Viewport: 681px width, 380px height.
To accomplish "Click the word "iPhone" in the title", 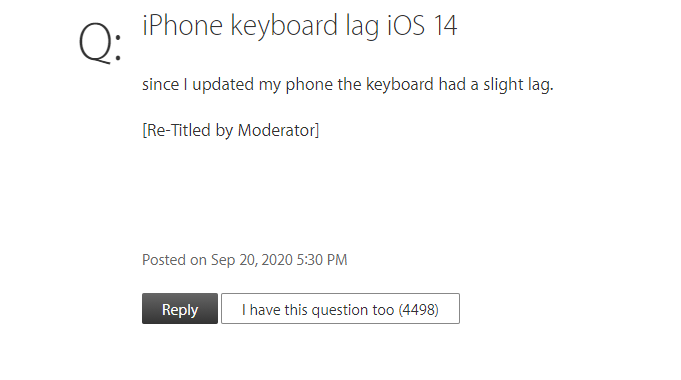I will pyautogui.click(x=182, y=25).
